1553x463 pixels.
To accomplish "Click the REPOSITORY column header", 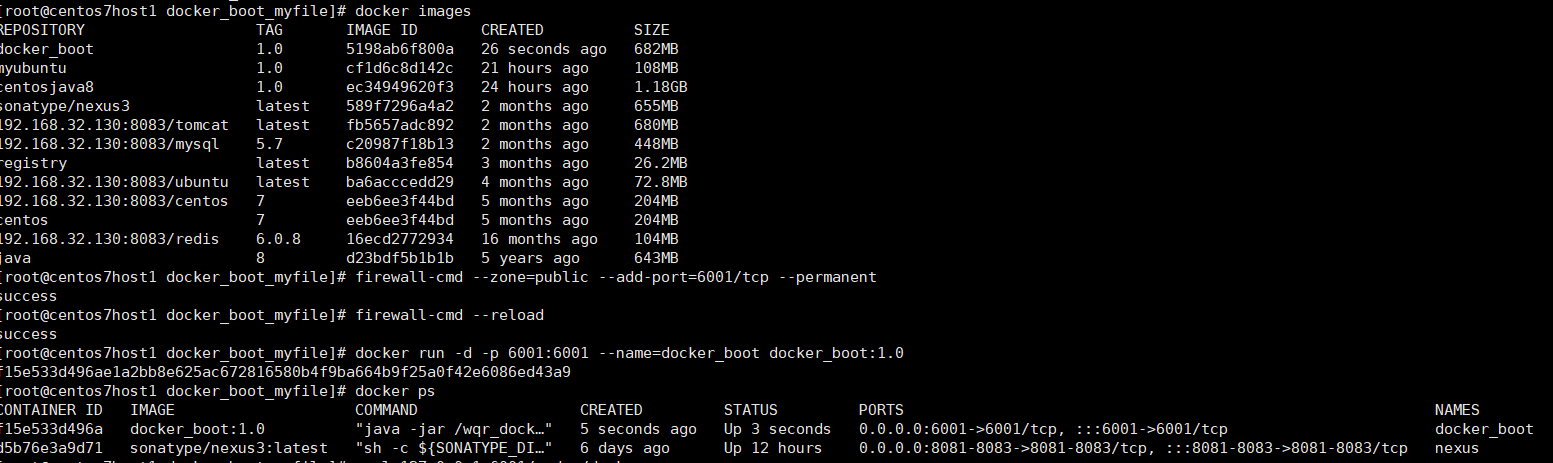I will [43, 30].
